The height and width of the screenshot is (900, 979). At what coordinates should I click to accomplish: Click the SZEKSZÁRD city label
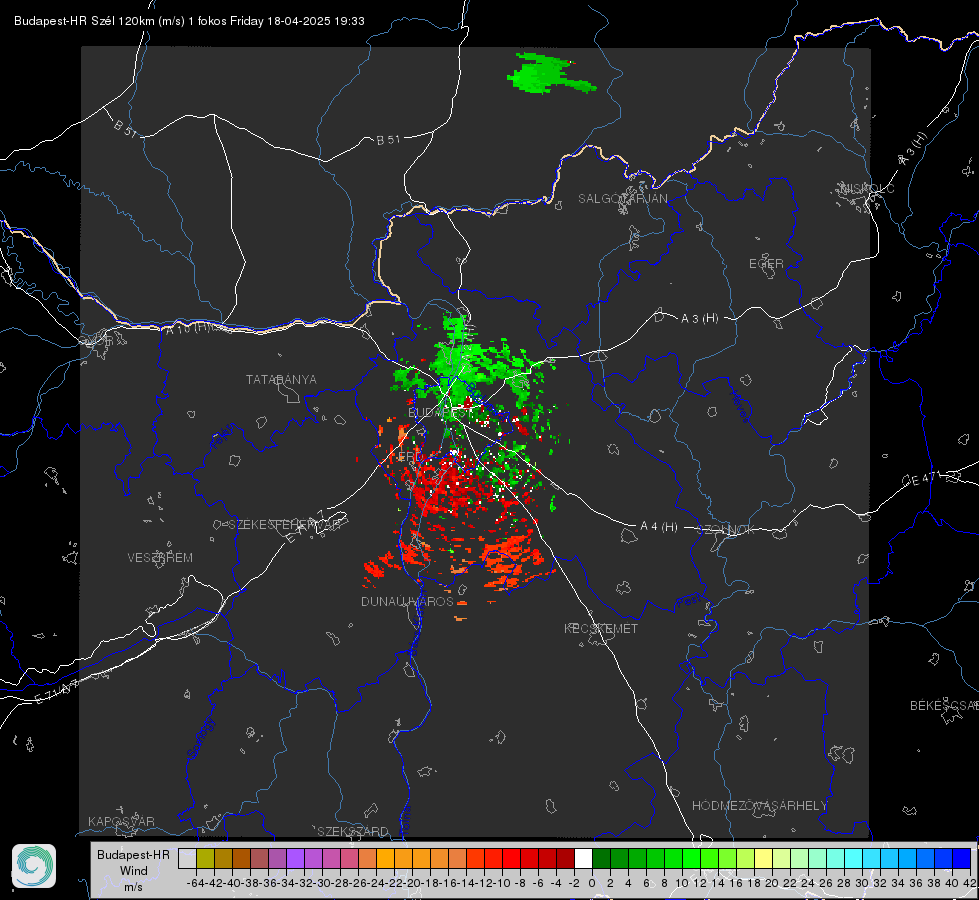click(353, 831)
